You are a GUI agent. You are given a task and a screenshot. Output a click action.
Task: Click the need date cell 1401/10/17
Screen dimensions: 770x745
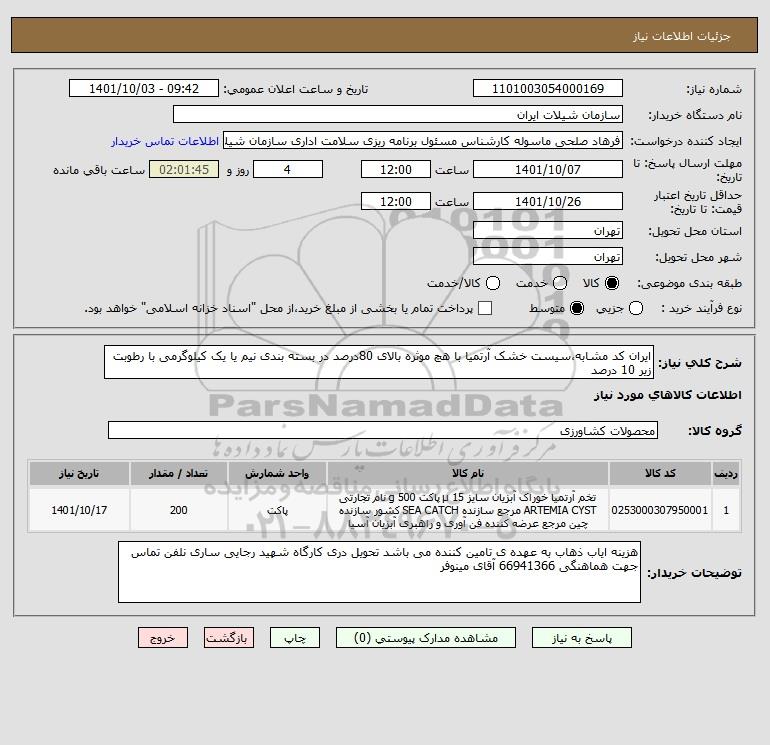click(x=79, y=510)
